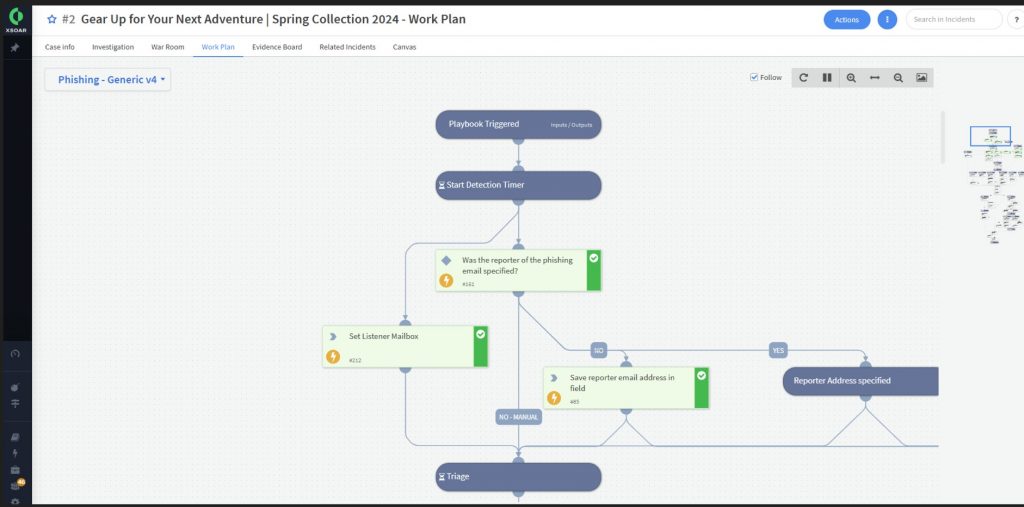1024x507 pixels.
Task: Open the Case Info tab
Action: click(59, 47)
